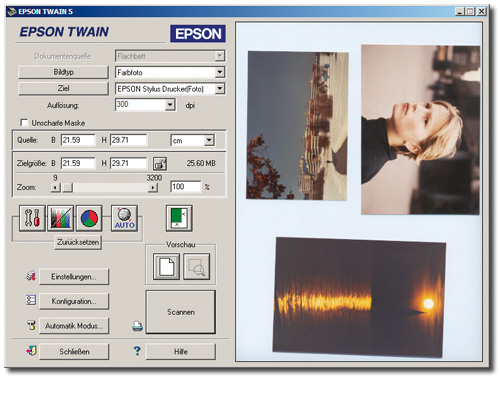The width and height of the screenshot is (500, 402).
Task: Select the harbor photo in preview
Action: coord(297,126)
